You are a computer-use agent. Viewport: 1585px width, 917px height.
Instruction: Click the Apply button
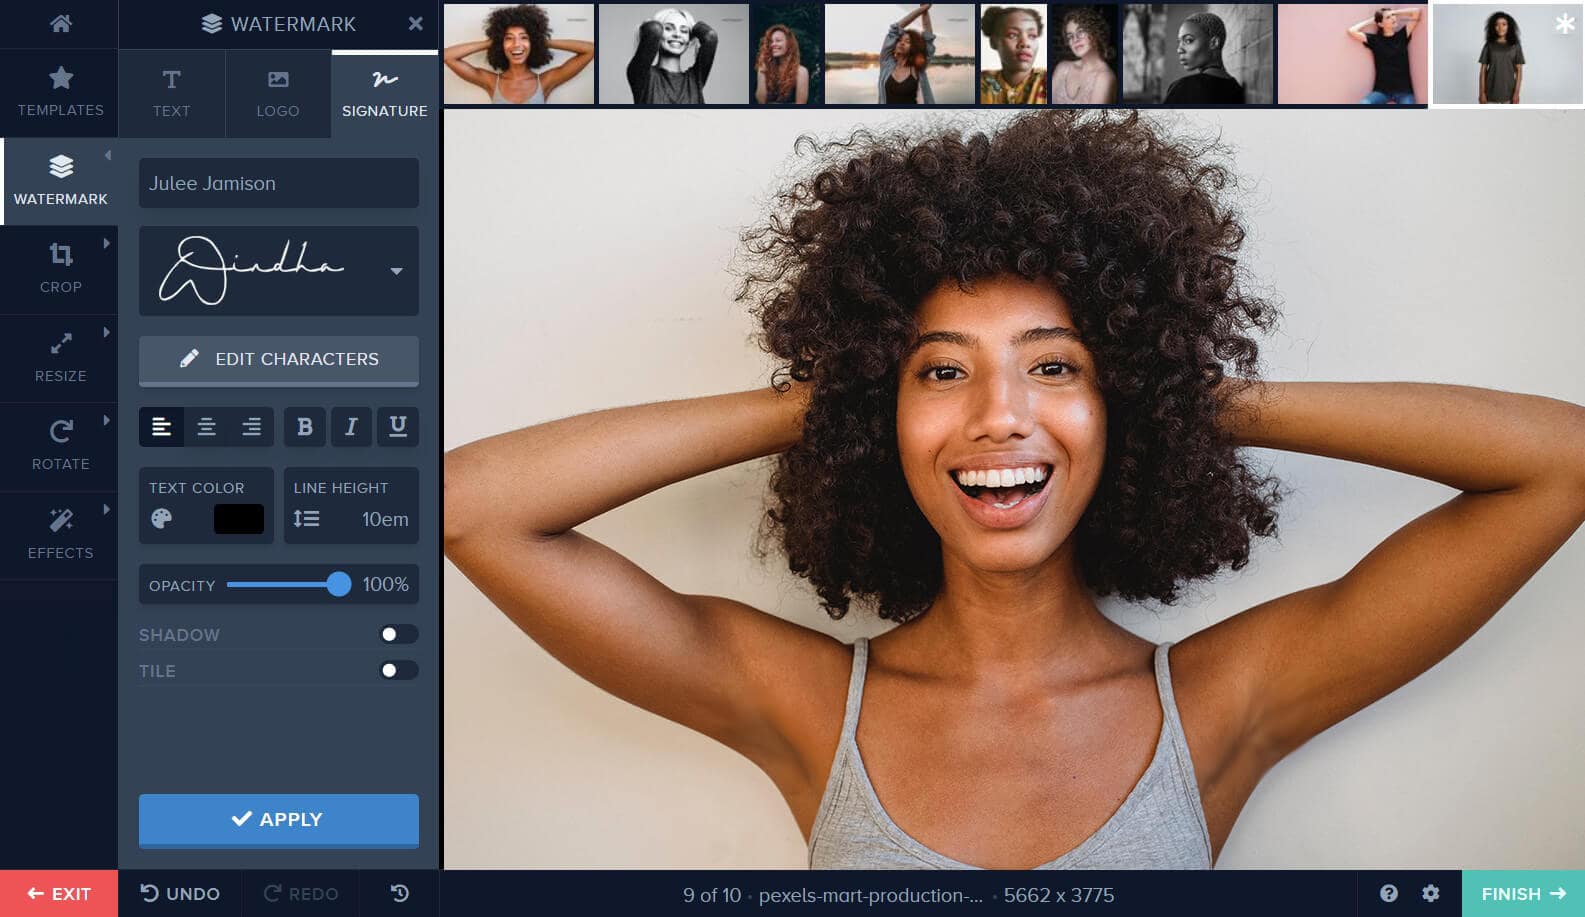tap(279, 820)
